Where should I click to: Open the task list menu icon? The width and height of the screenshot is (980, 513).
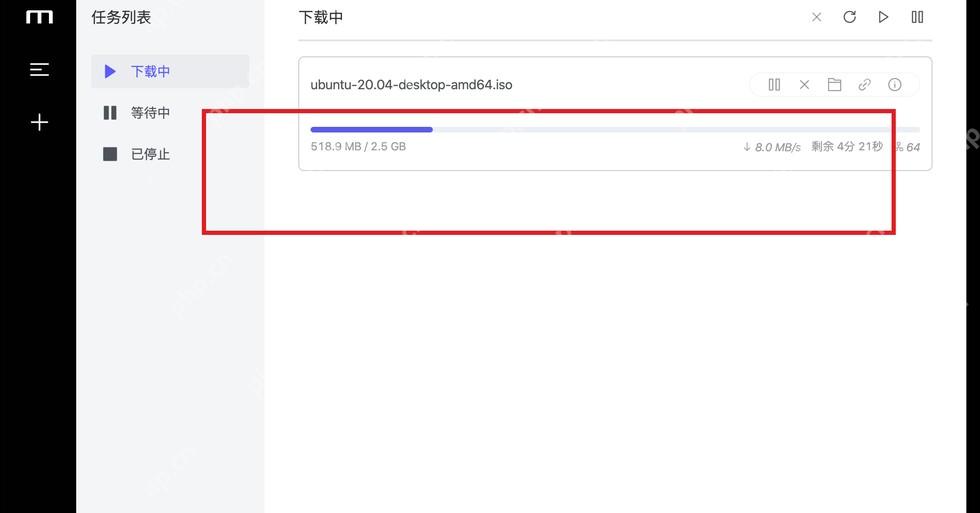click(39, 69)
